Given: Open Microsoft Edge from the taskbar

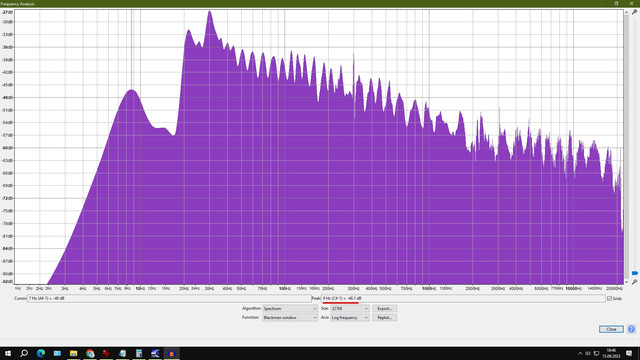Looking at the screenshot, I should pos(41,353).
